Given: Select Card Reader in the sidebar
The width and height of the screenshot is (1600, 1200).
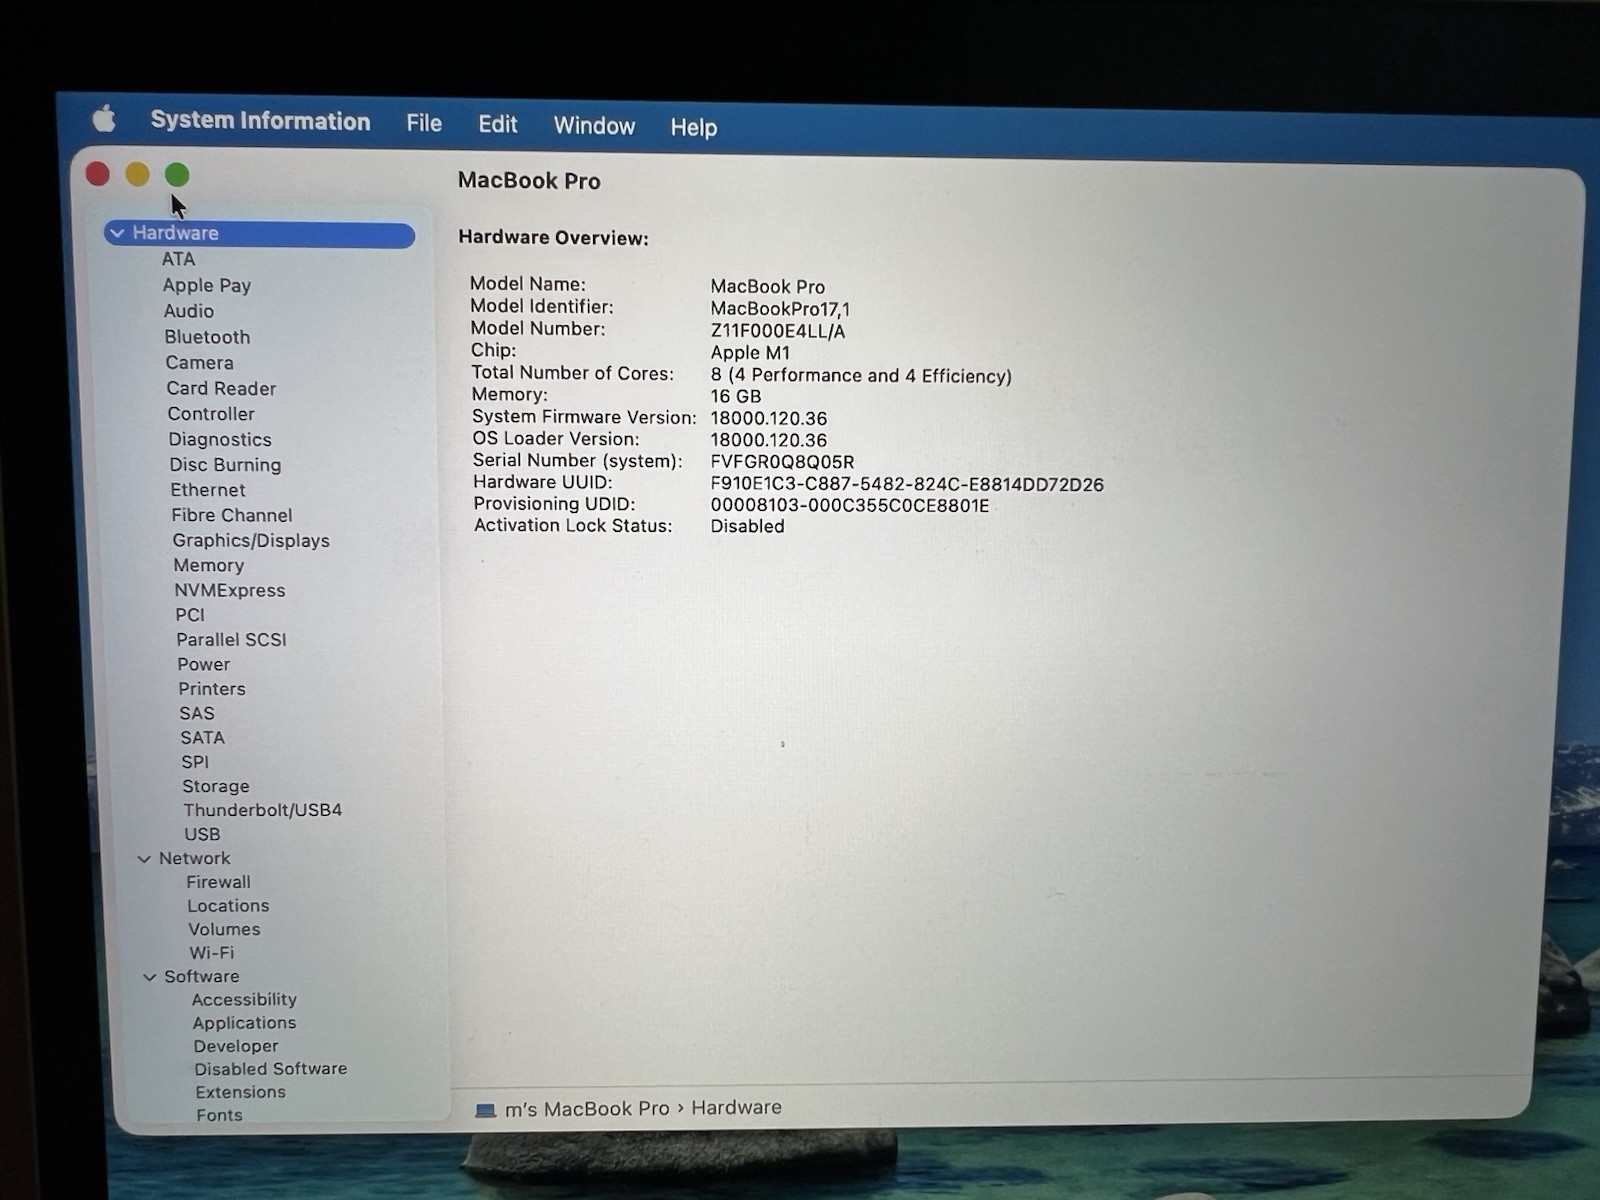Looking at the screenshot, I should point(221,388).
